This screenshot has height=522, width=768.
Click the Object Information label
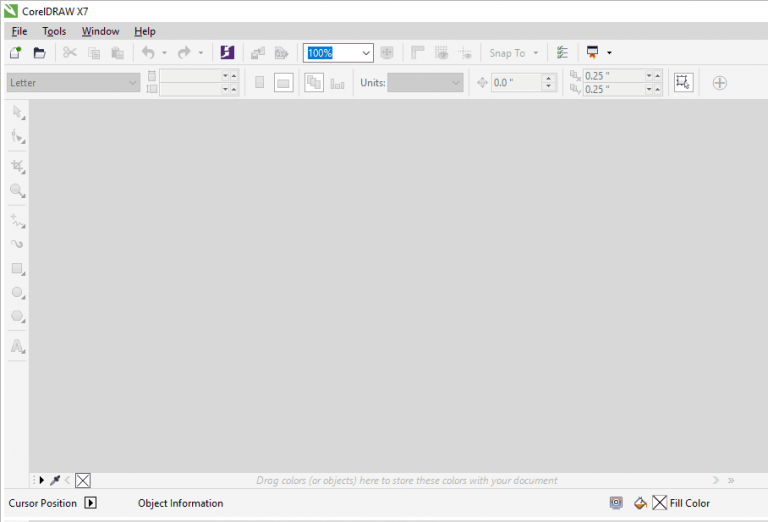(x=180, y=503)
